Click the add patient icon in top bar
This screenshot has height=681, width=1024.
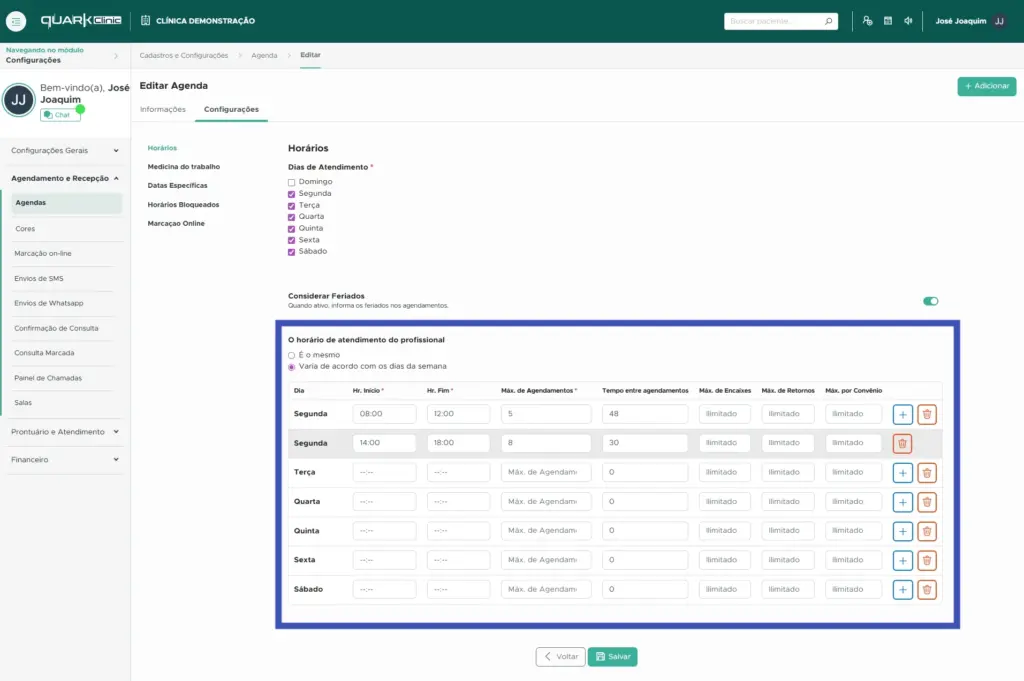coord(867,21)
